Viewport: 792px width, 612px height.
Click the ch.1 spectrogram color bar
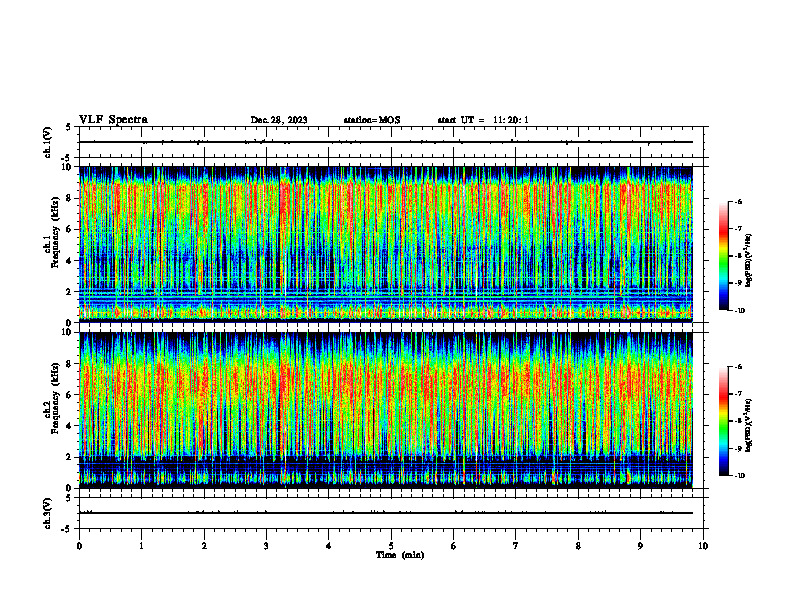tap(723, 256)
